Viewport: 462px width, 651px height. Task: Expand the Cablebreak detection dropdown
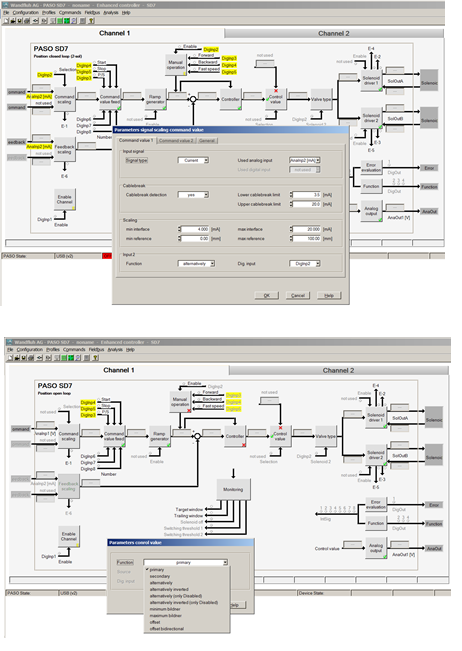(x=193, y=195)
